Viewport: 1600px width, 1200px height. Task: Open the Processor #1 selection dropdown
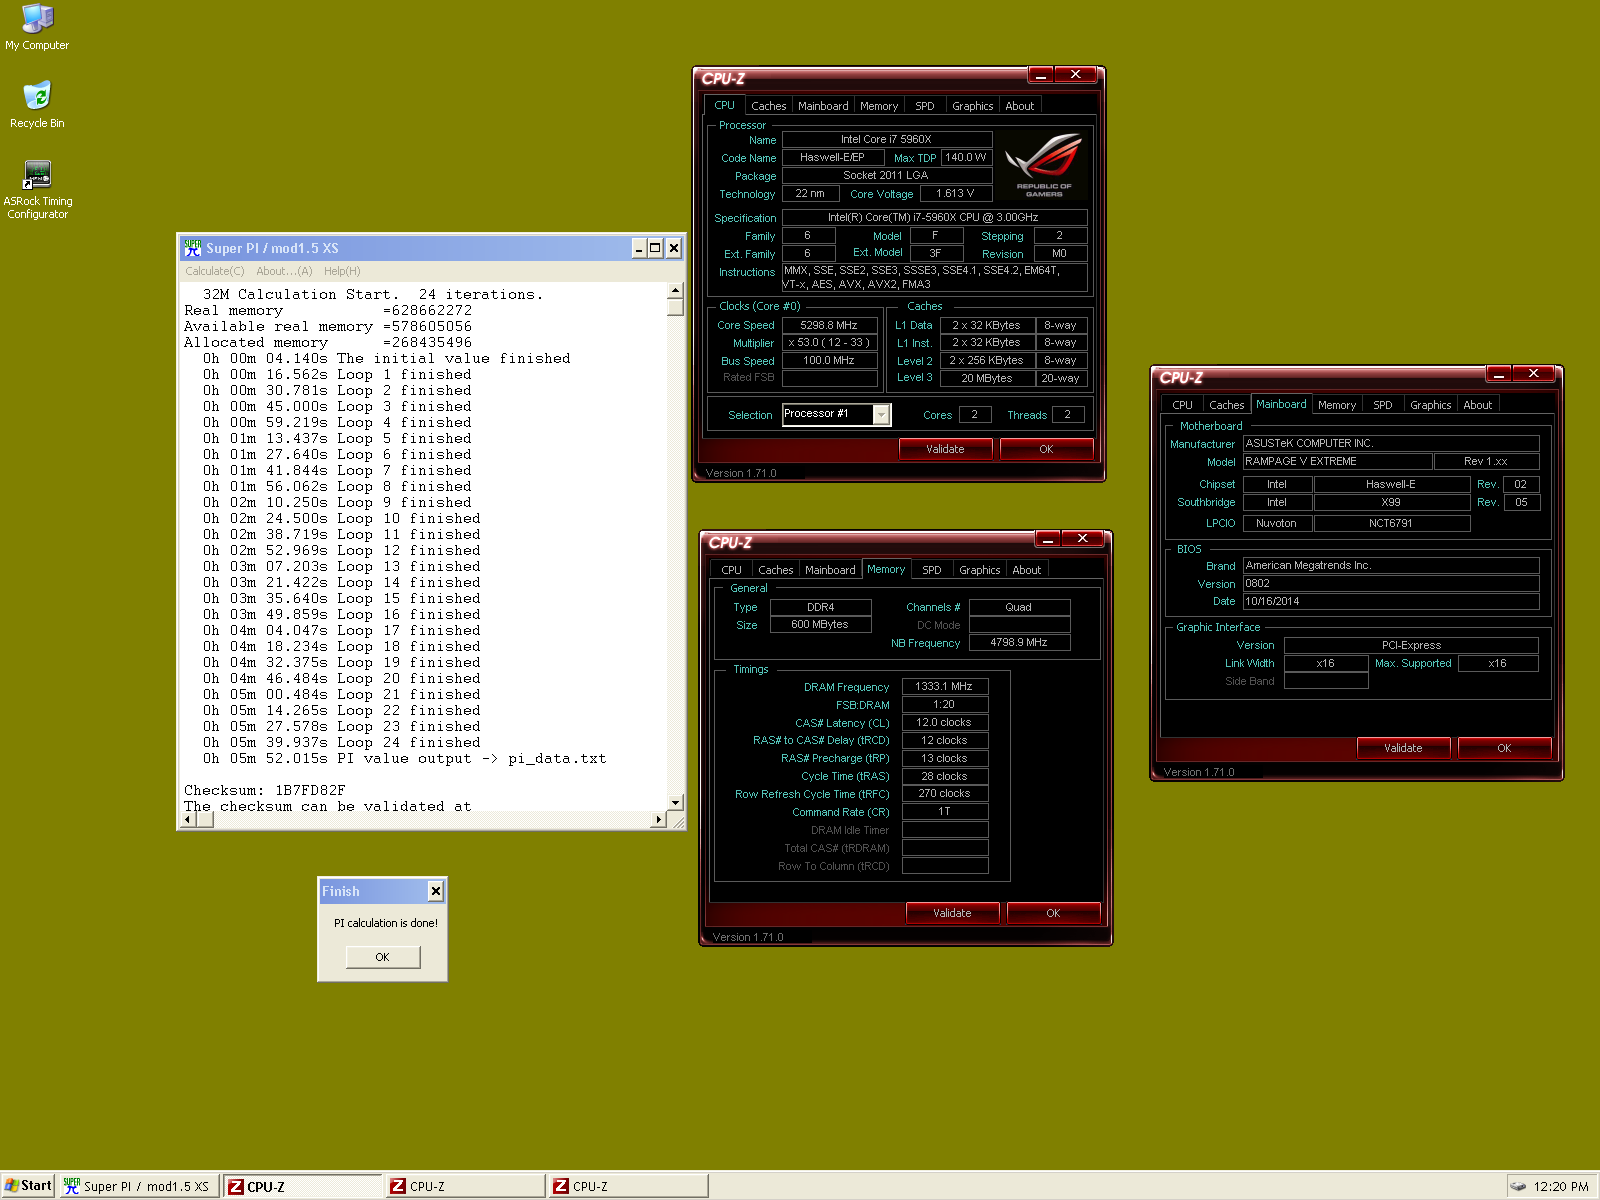(881, 414)
